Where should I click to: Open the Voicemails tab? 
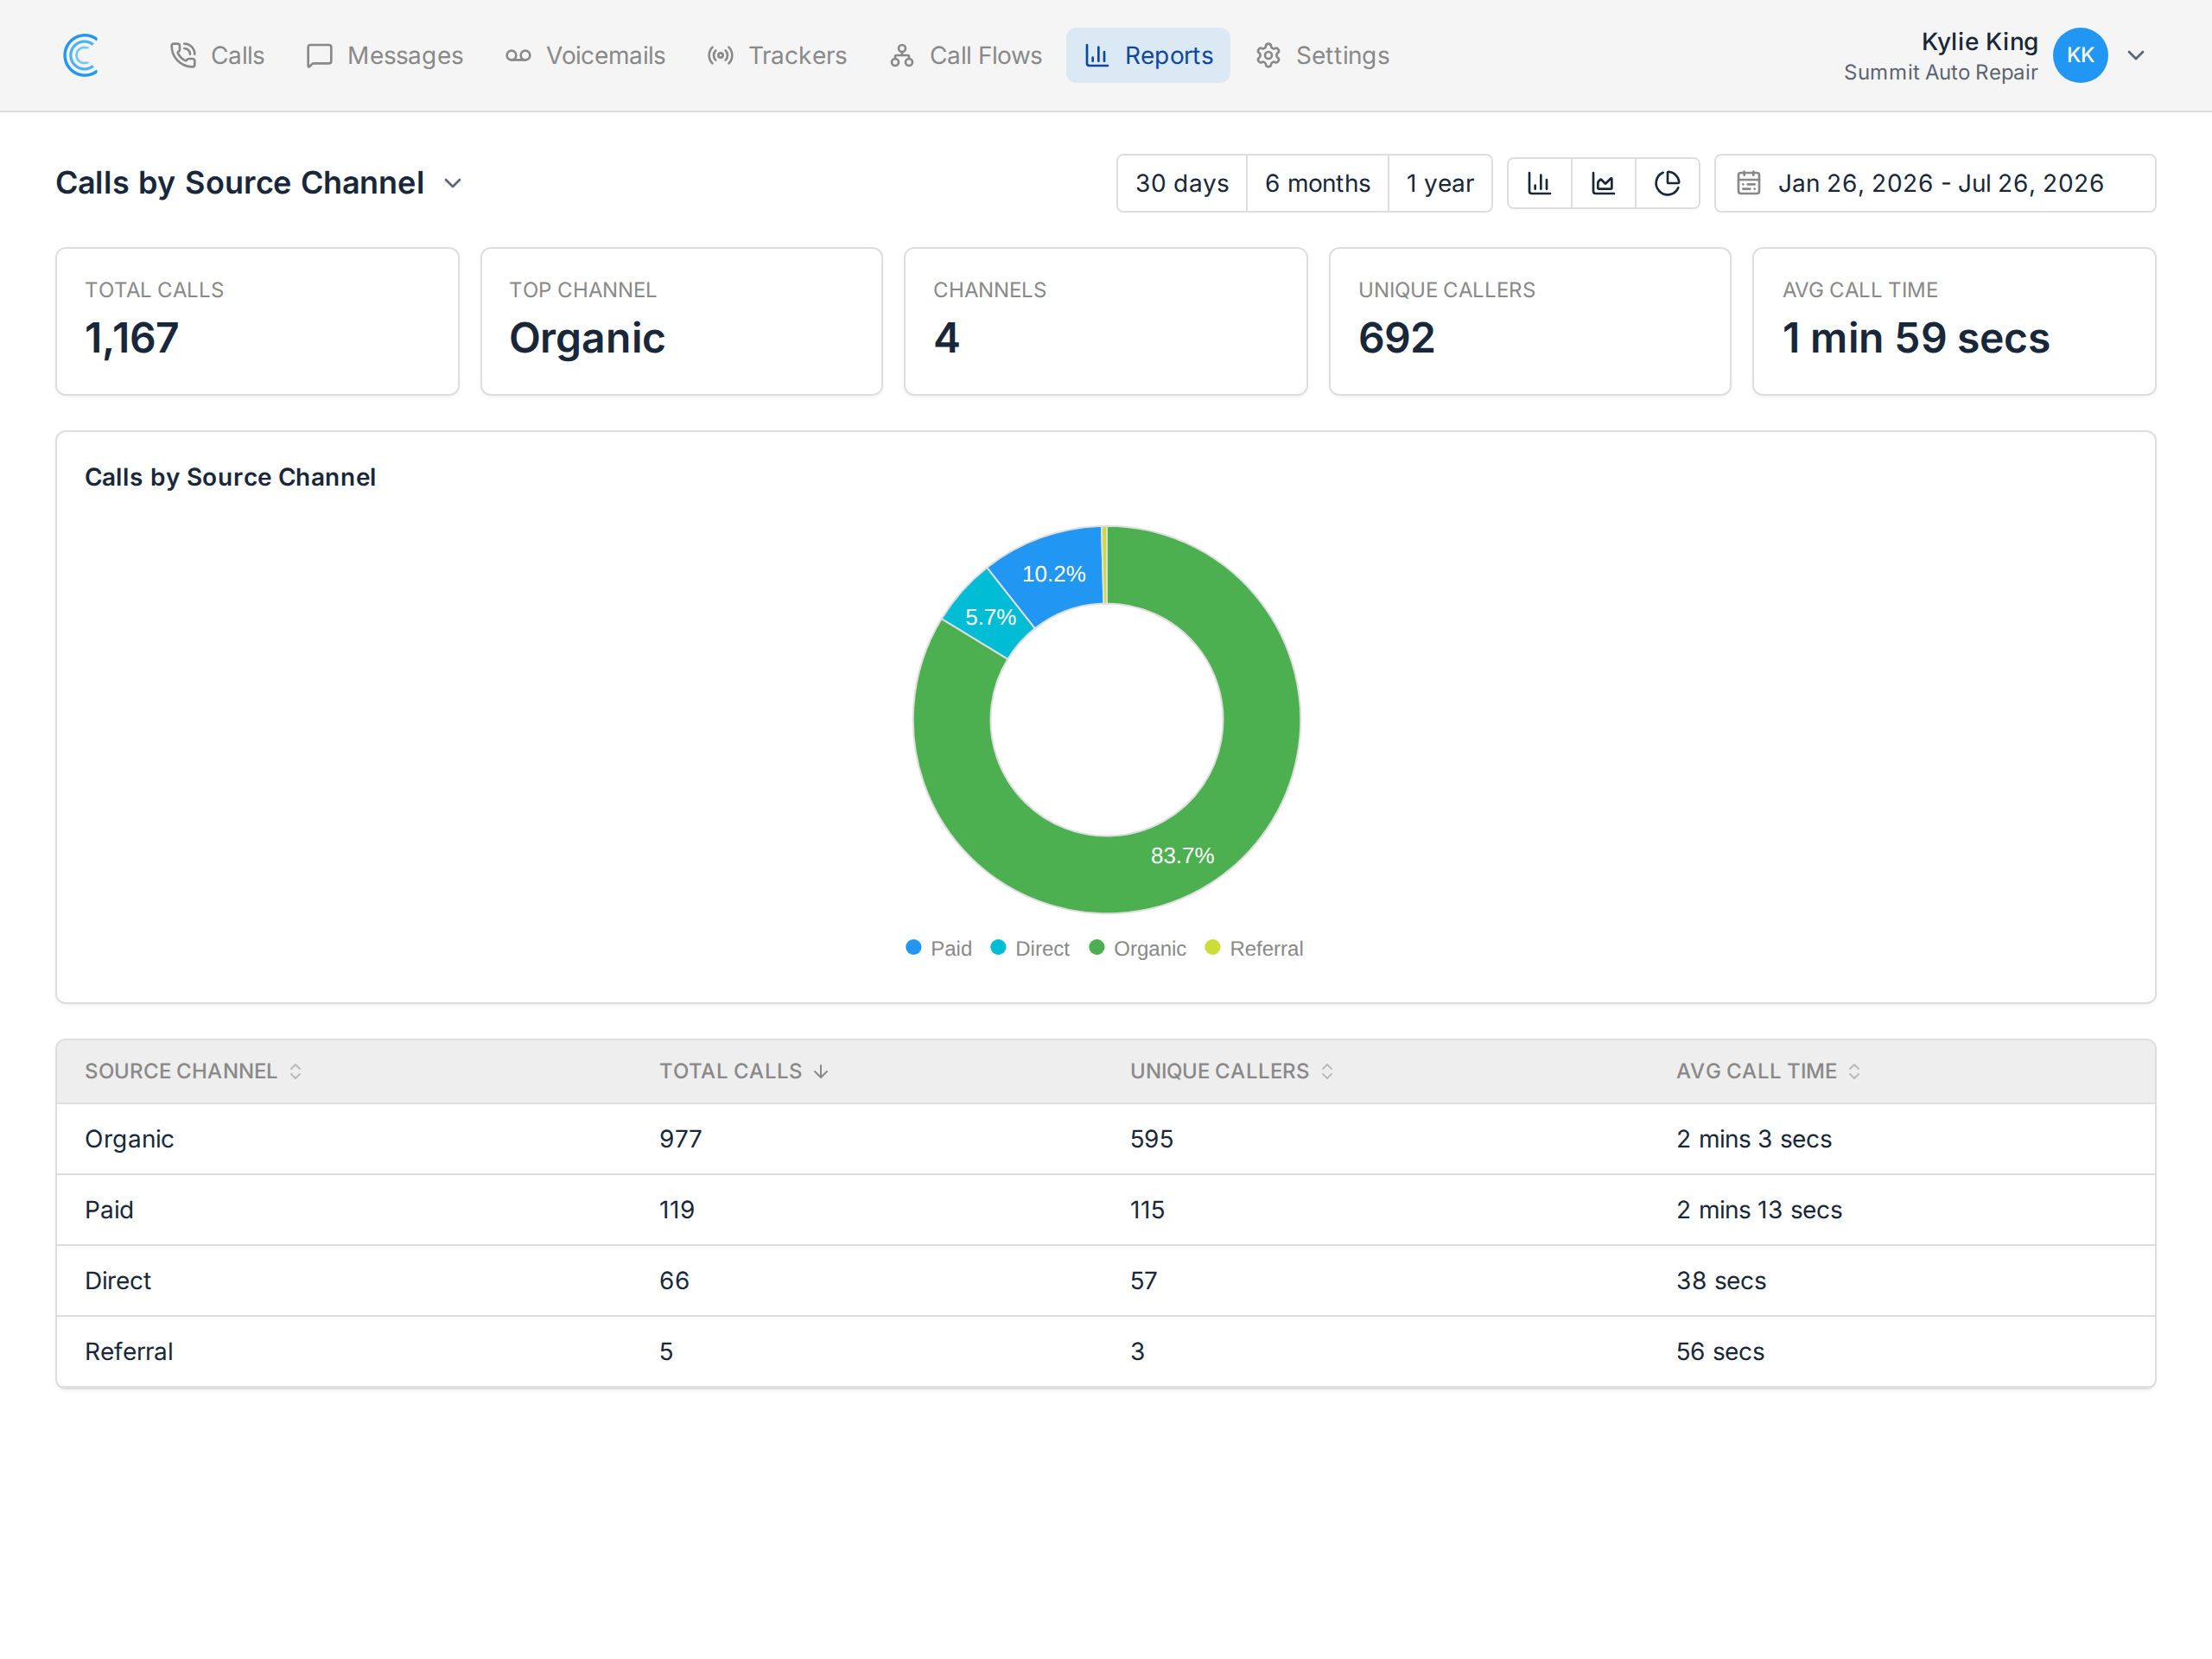point(585,55)
